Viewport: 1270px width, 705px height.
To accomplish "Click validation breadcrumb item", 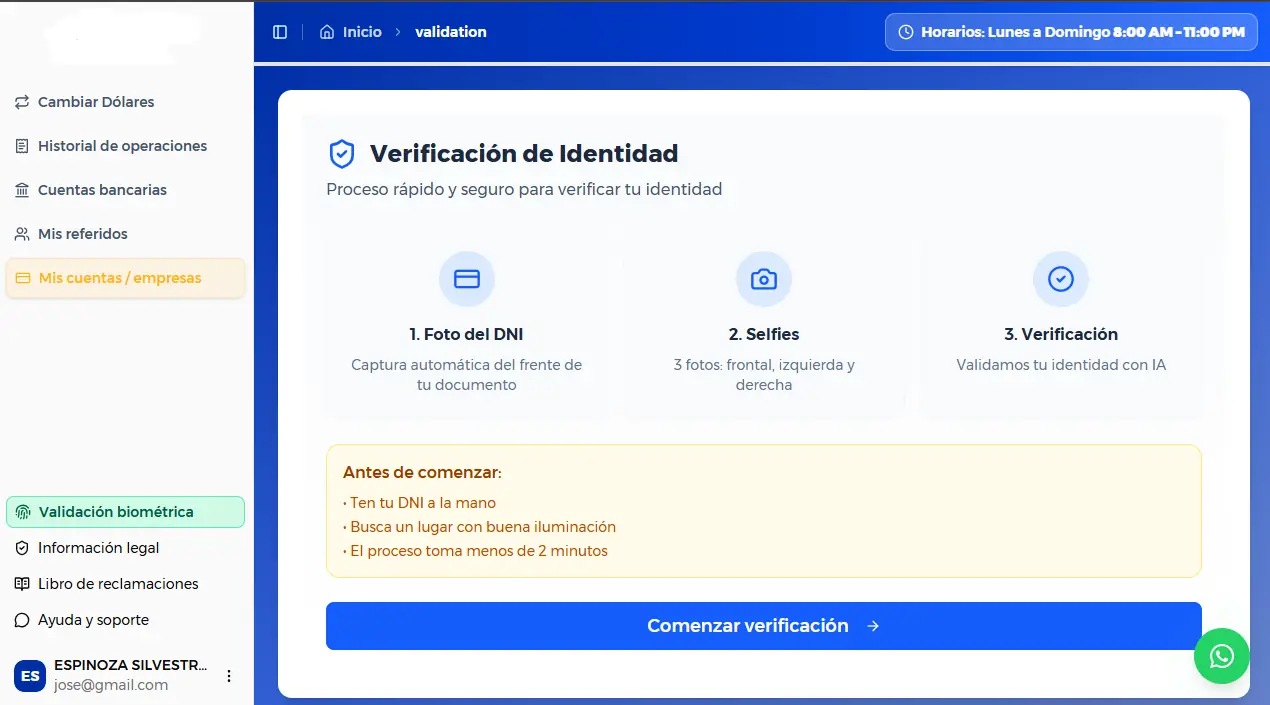I will 451,32.
